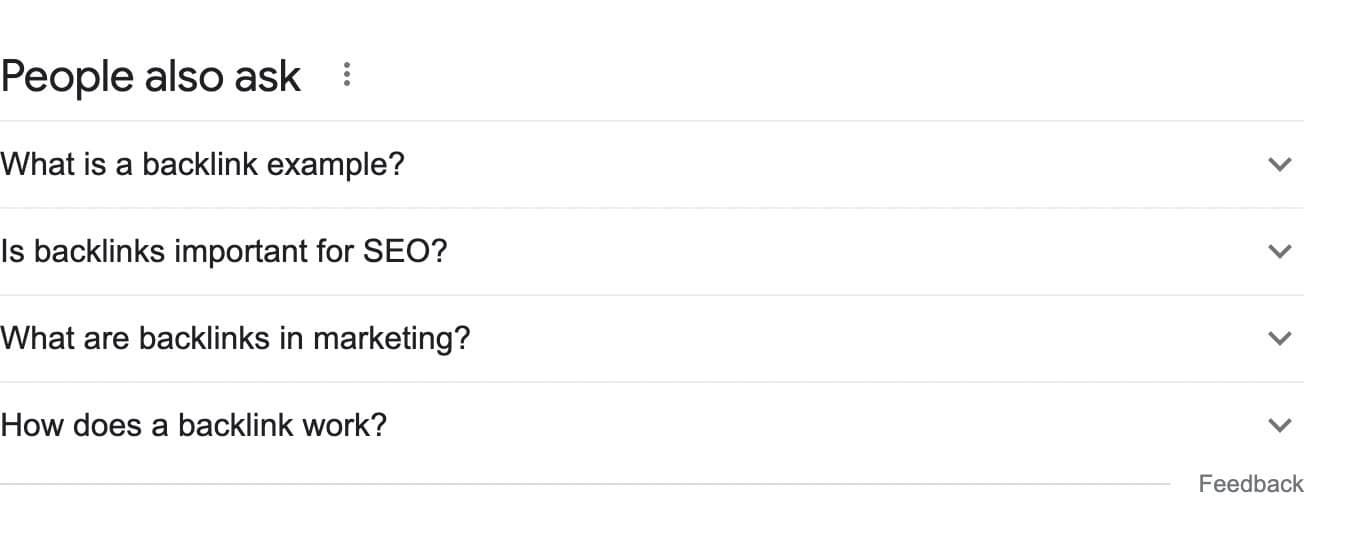
Task: Click the Feedback link
Action: coord(1250,484)
